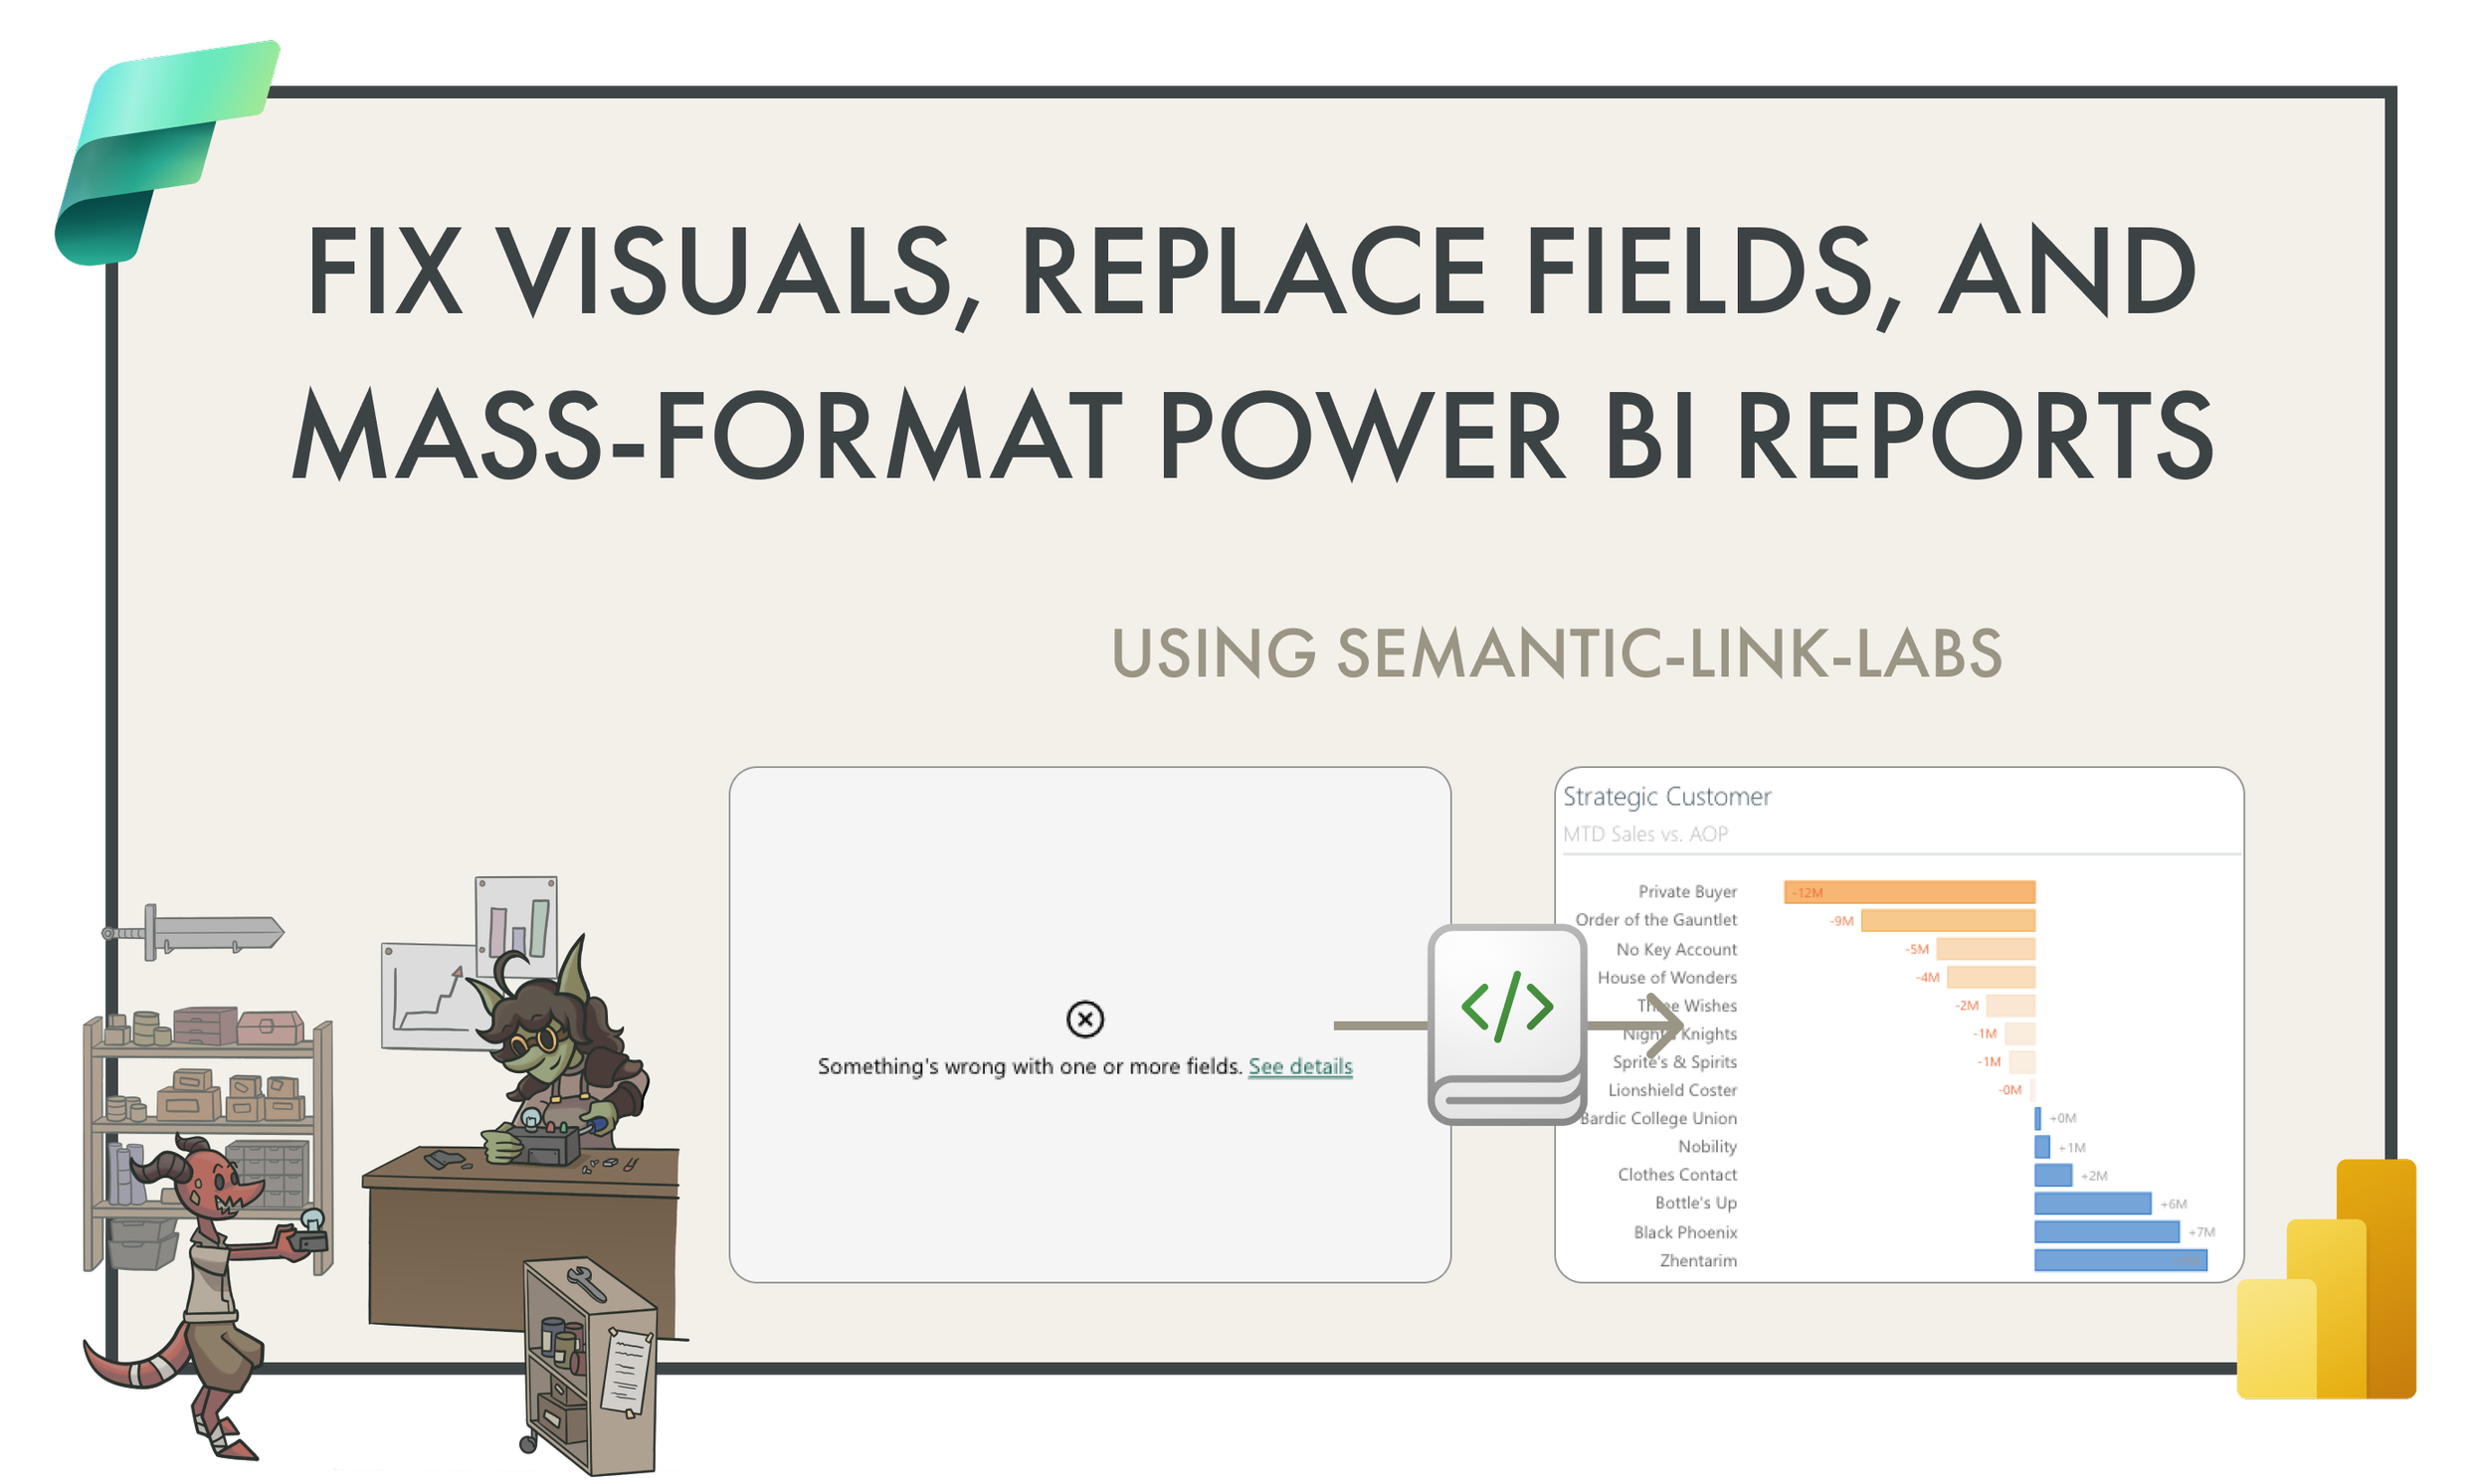Click the USING SEMANTIC-LINK-LABS subtitle text
Viewport: 2487px width, 1484px height.
click(x=1556, y=654)
